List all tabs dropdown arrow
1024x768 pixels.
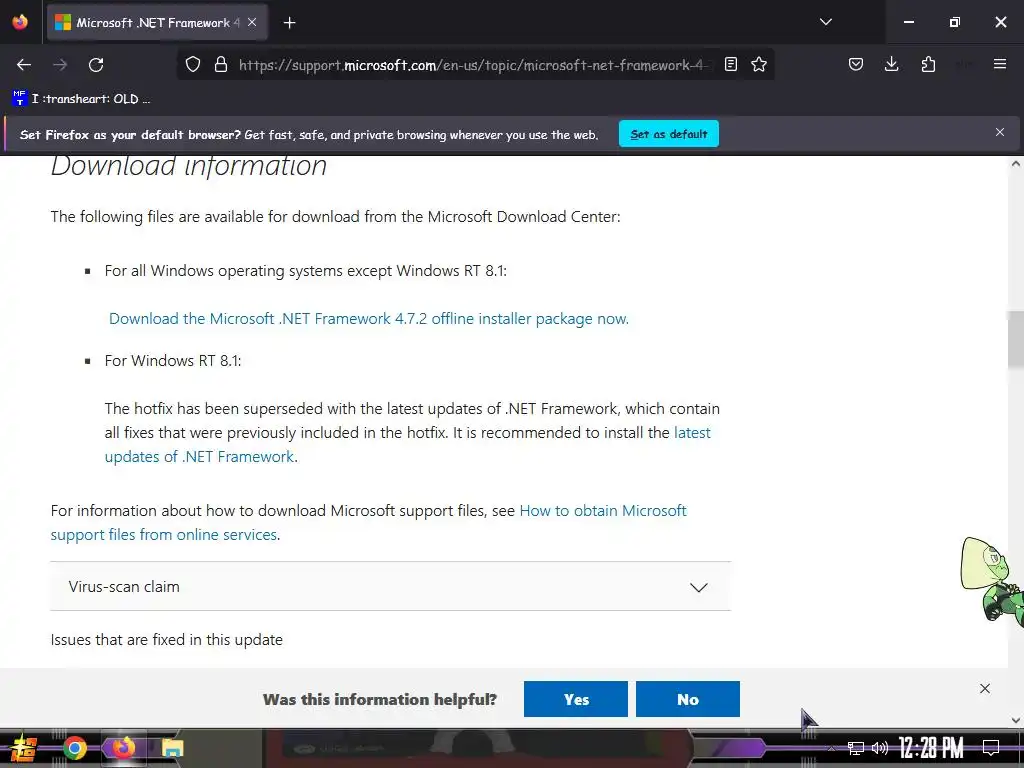[826, 22]
